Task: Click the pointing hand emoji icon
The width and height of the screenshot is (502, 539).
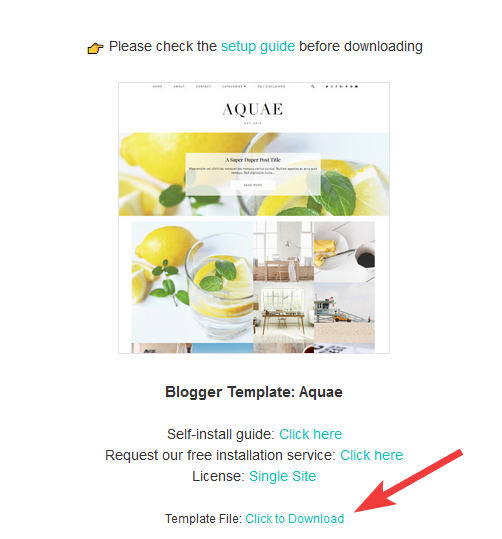Action: pyautogui.click(x=95, y=48)
